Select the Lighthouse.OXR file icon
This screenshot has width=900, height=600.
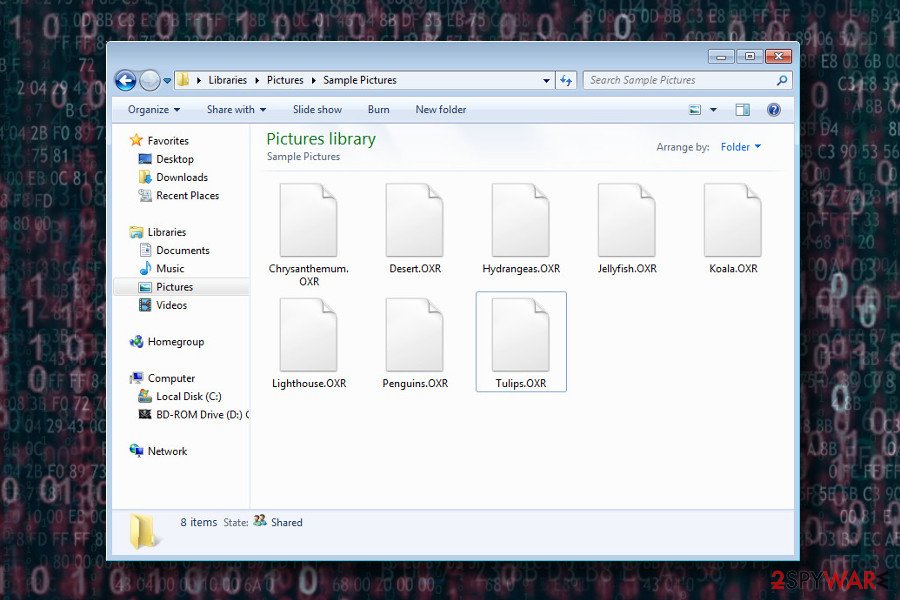[308, 335]
